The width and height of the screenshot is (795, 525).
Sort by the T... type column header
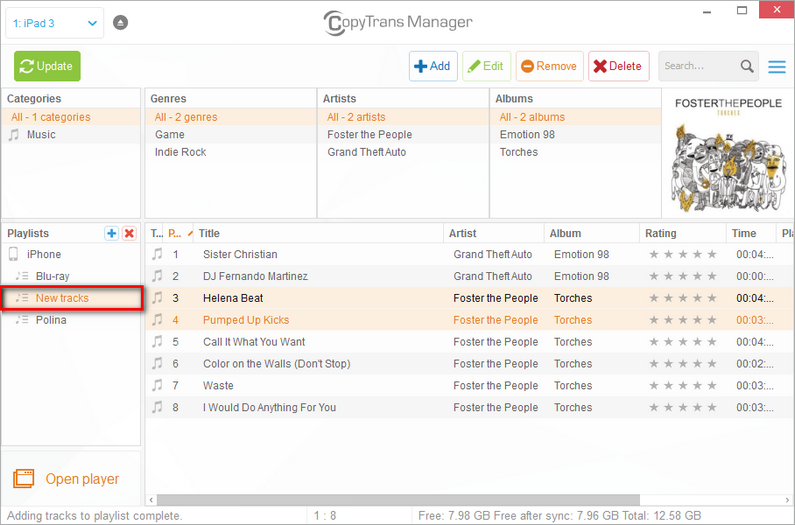(156, 233)
